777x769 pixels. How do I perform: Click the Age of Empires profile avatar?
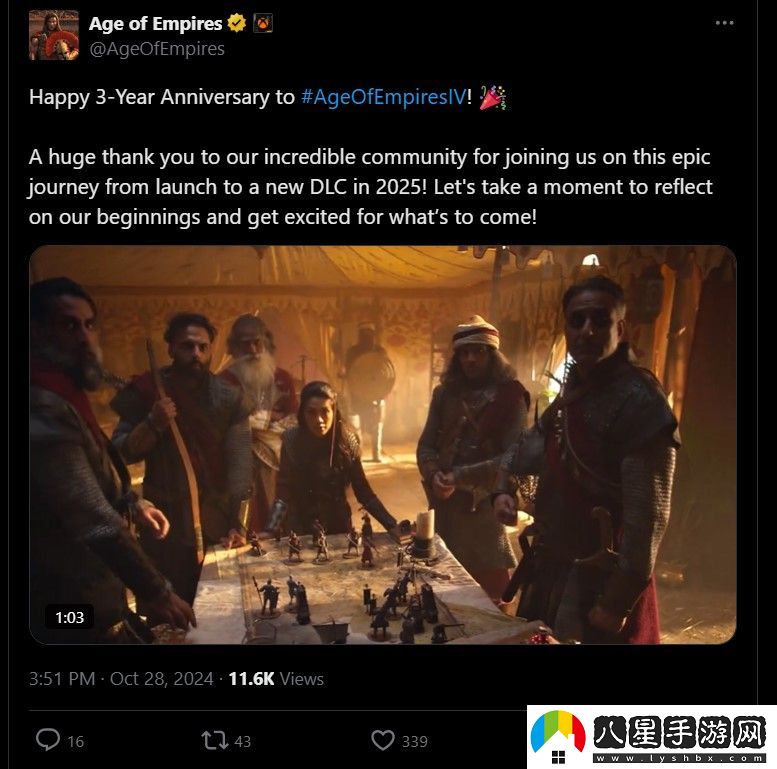pyautogui.click(x=54, y=35)
